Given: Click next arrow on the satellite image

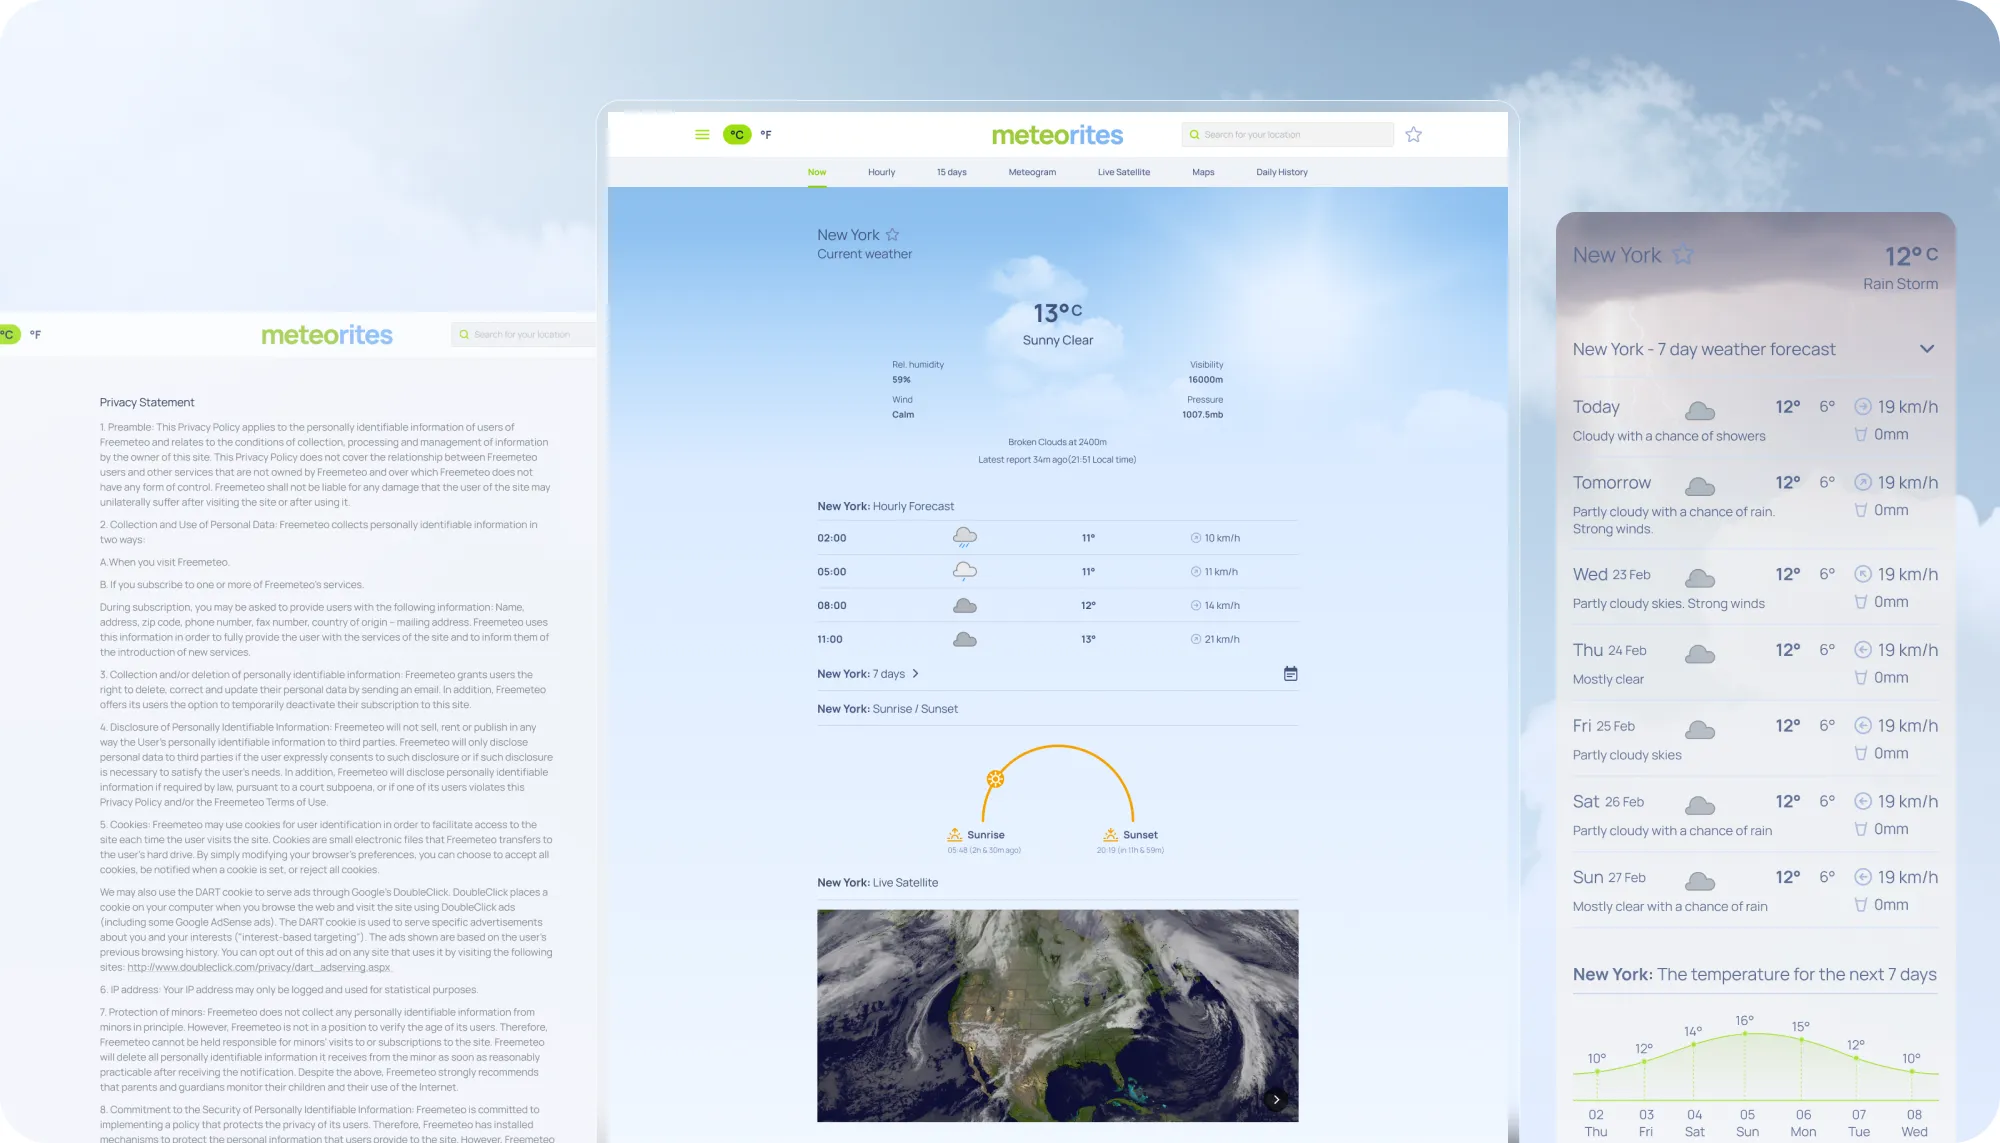Looking at the screenshot, I should (x=1276, y=1099).
